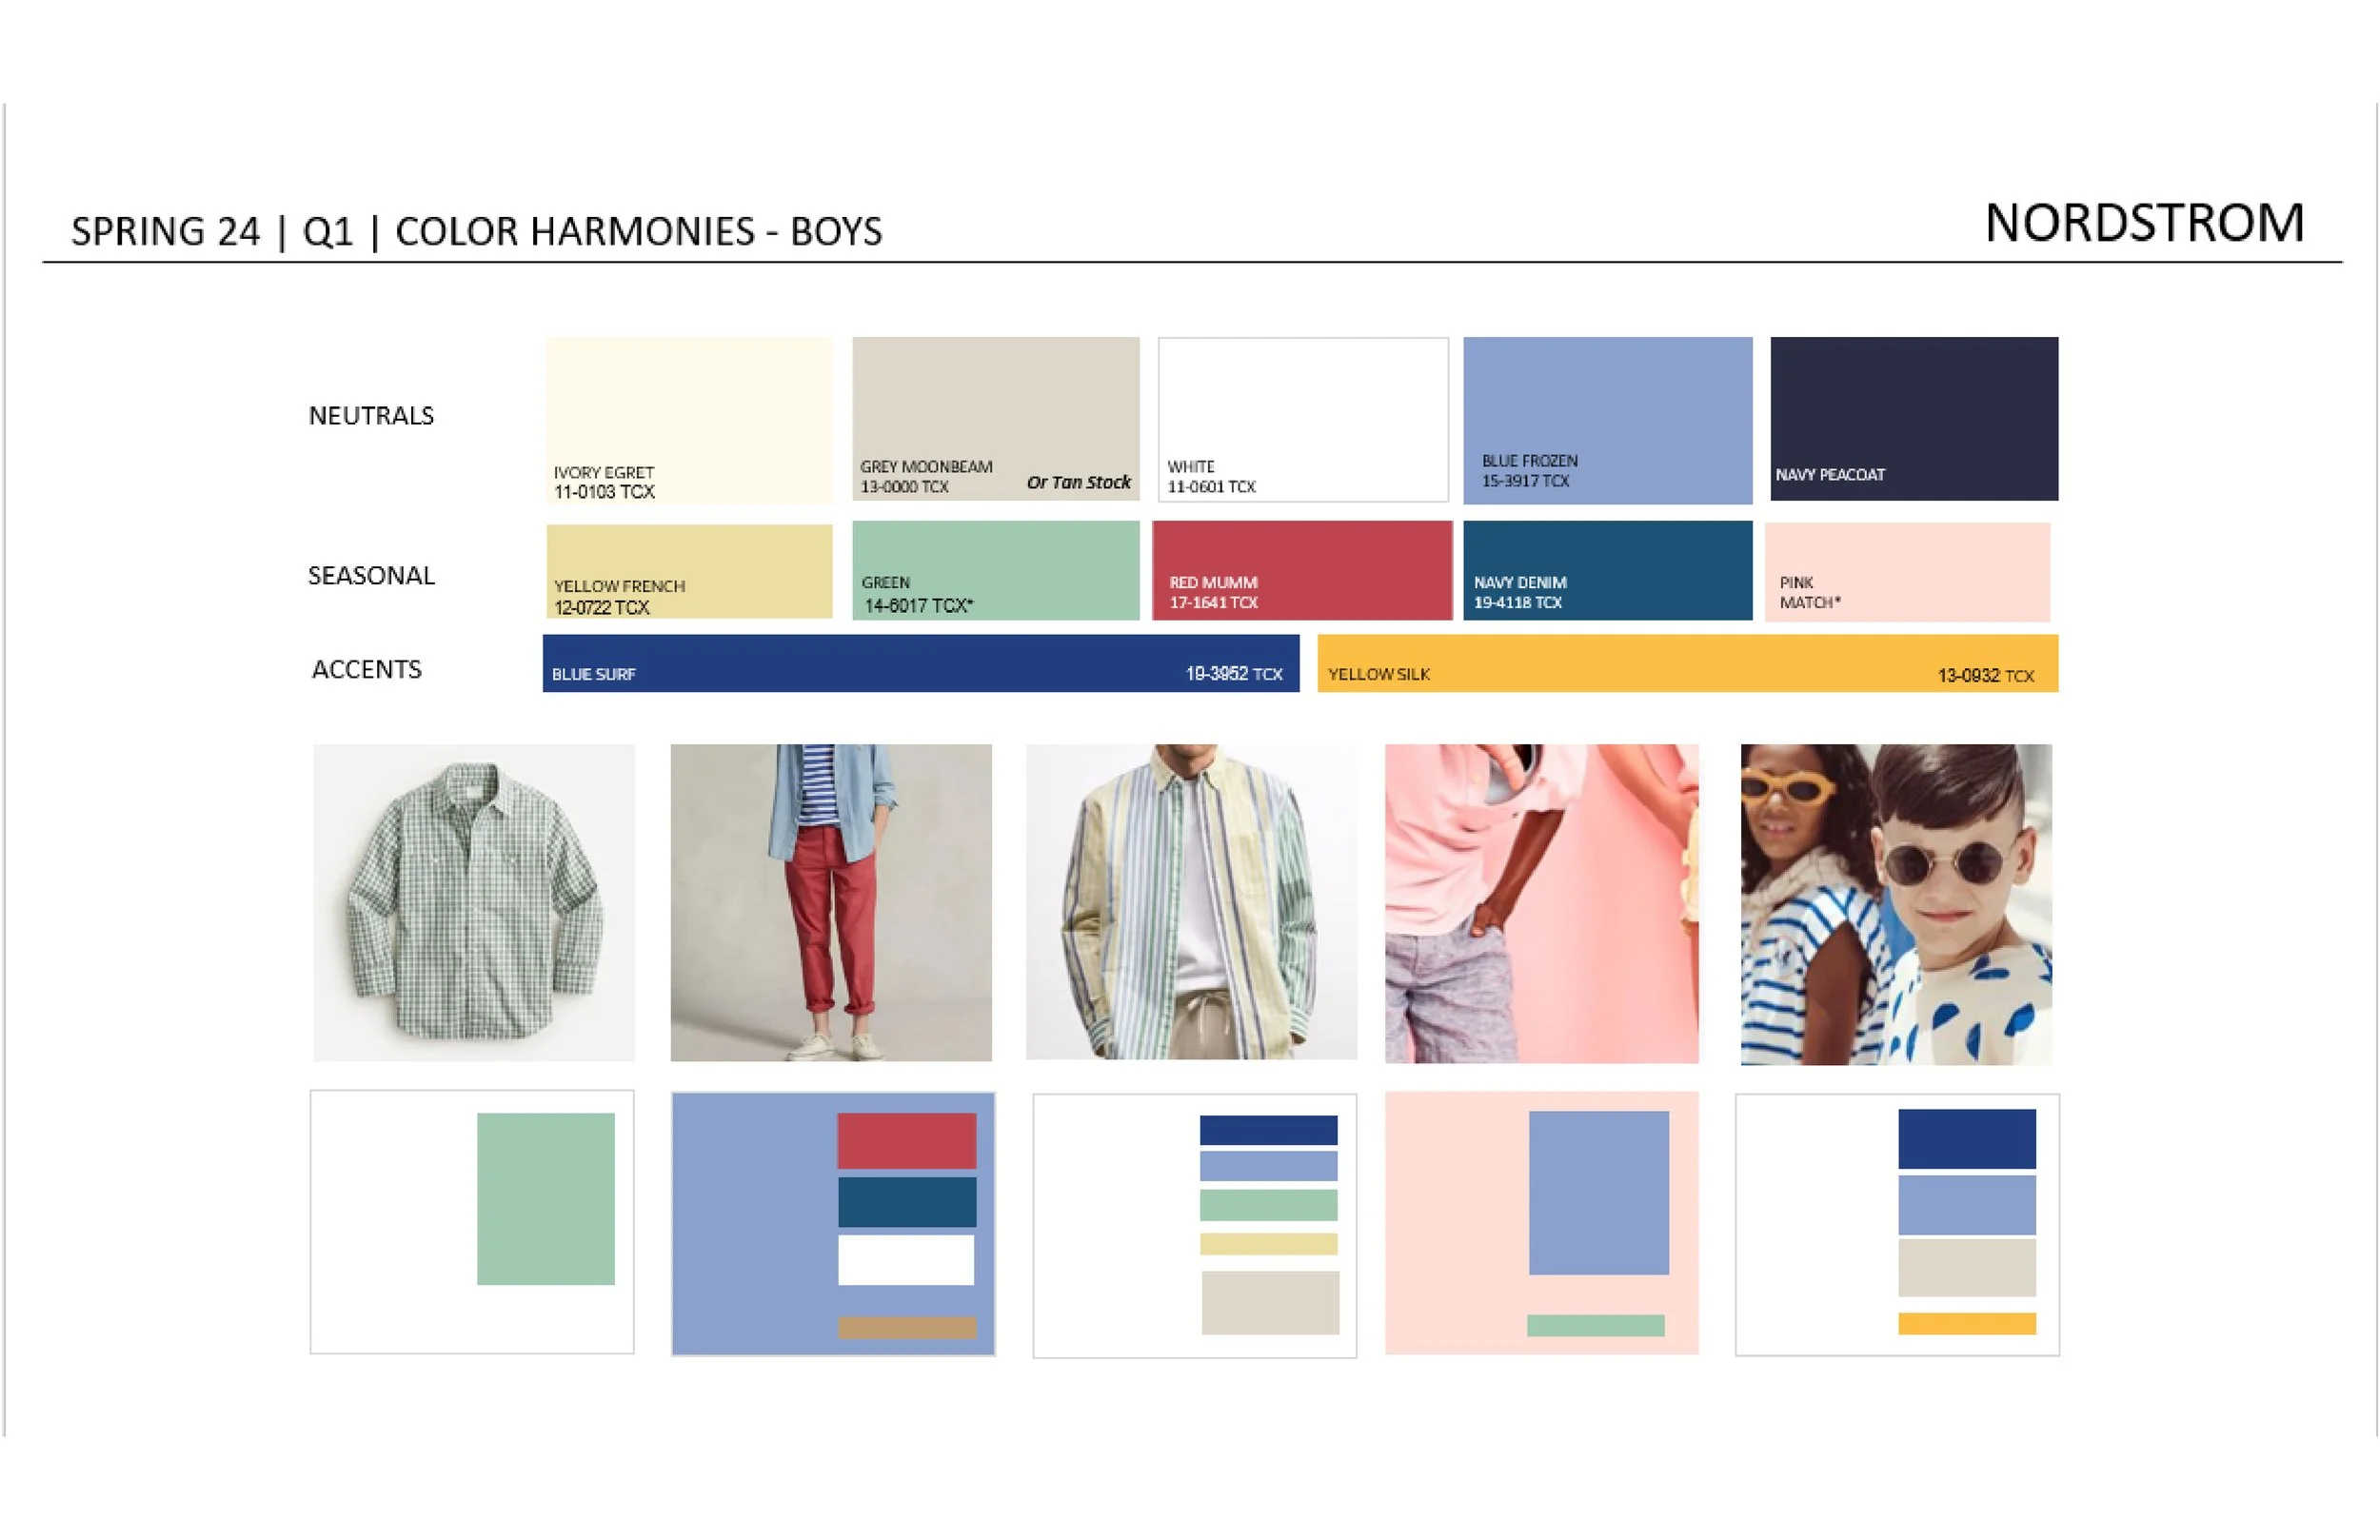Click blue frozen stripe in third harmony card
The image size is (2380, 1540).
[1268, 1166]
